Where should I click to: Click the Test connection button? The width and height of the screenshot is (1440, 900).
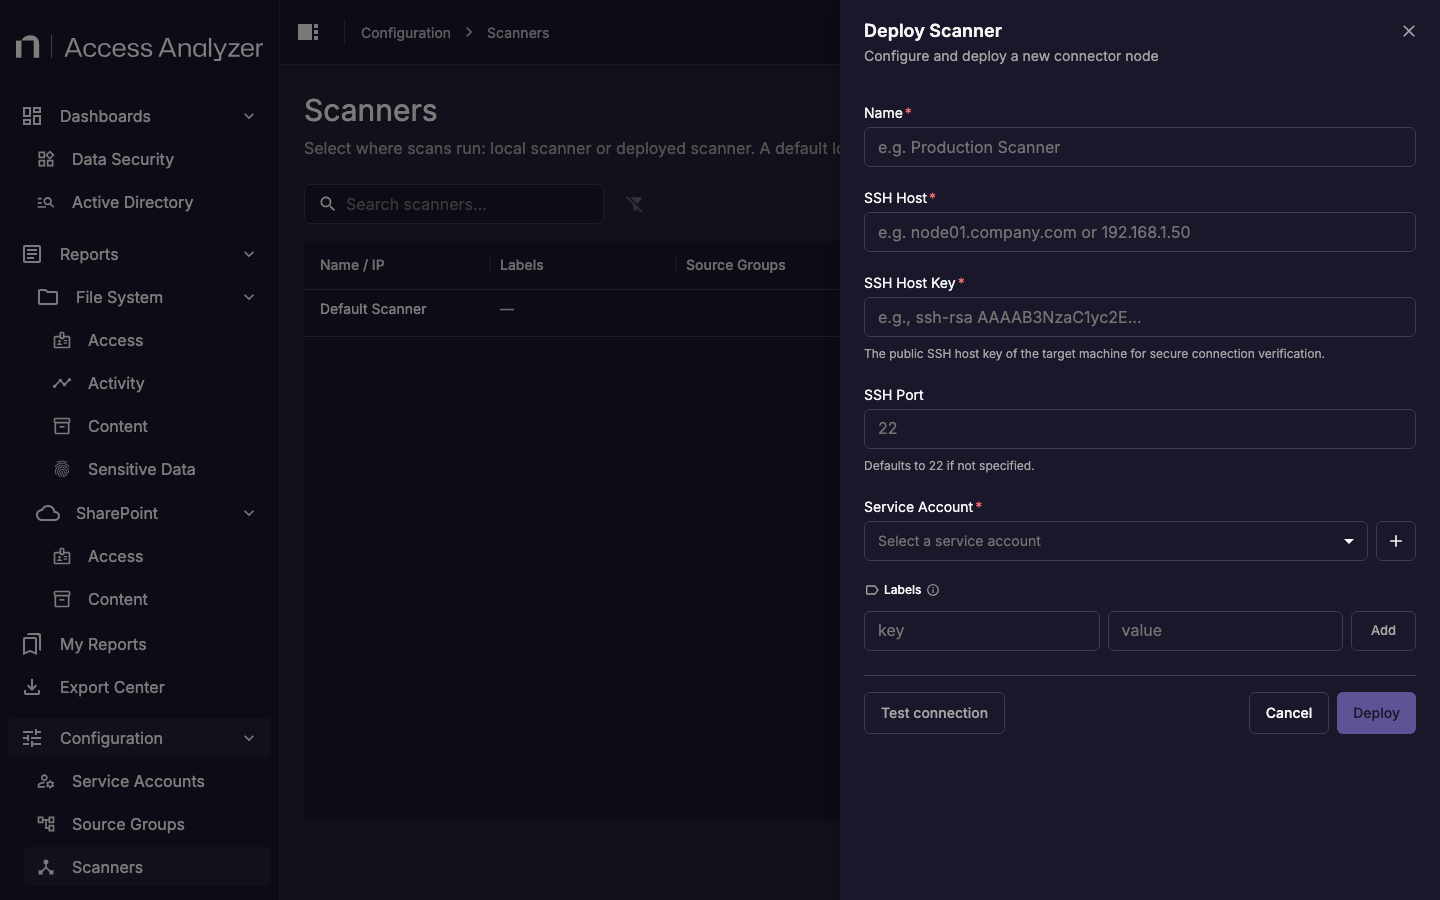(933, 713)
